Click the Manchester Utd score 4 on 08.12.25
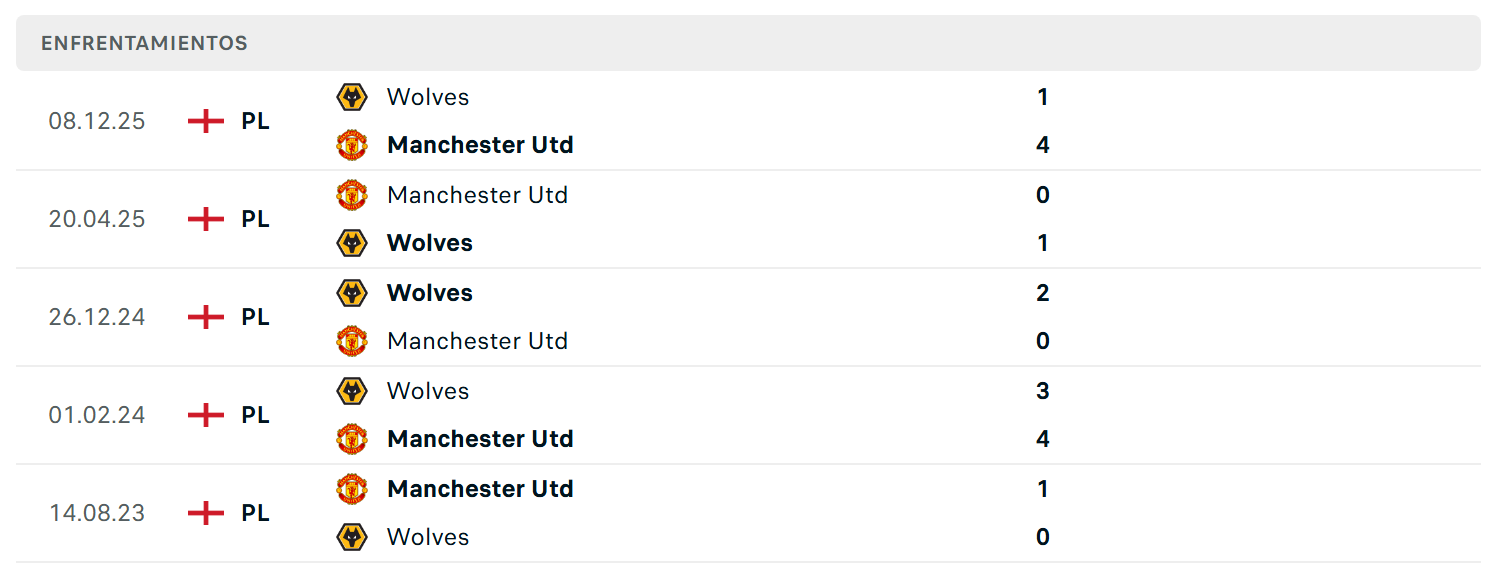This screenshot has width=1502, height=577. point(1043,145)
